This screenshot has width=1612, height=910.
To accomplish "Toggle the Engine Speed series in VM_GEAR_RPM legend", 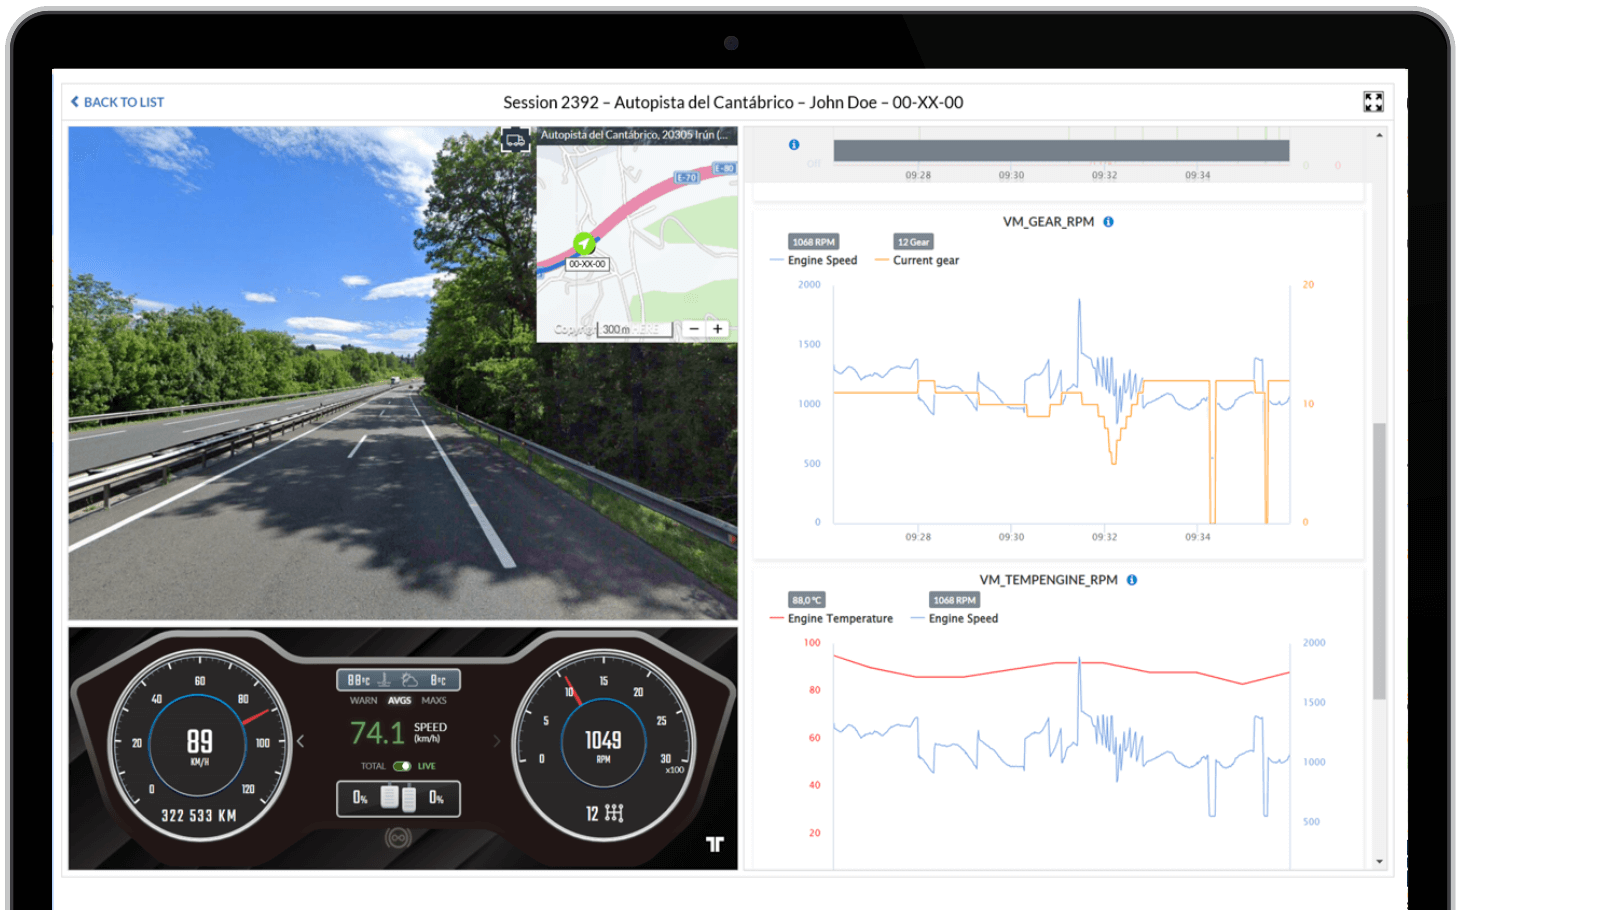I will tap(821, 261).
